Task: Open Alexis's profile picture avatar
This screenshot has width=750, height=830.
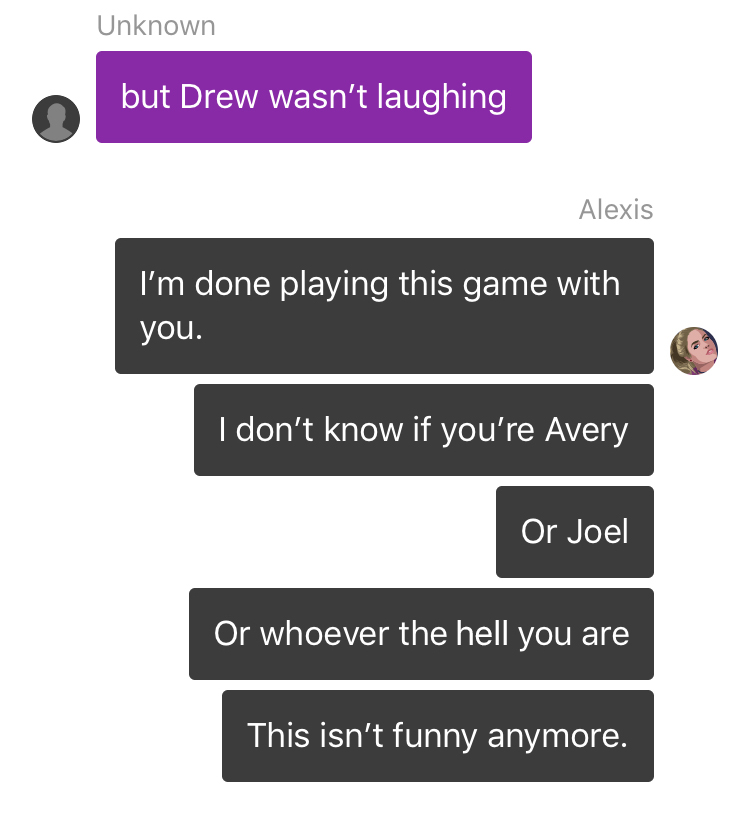Action: [x=694, y=351]
